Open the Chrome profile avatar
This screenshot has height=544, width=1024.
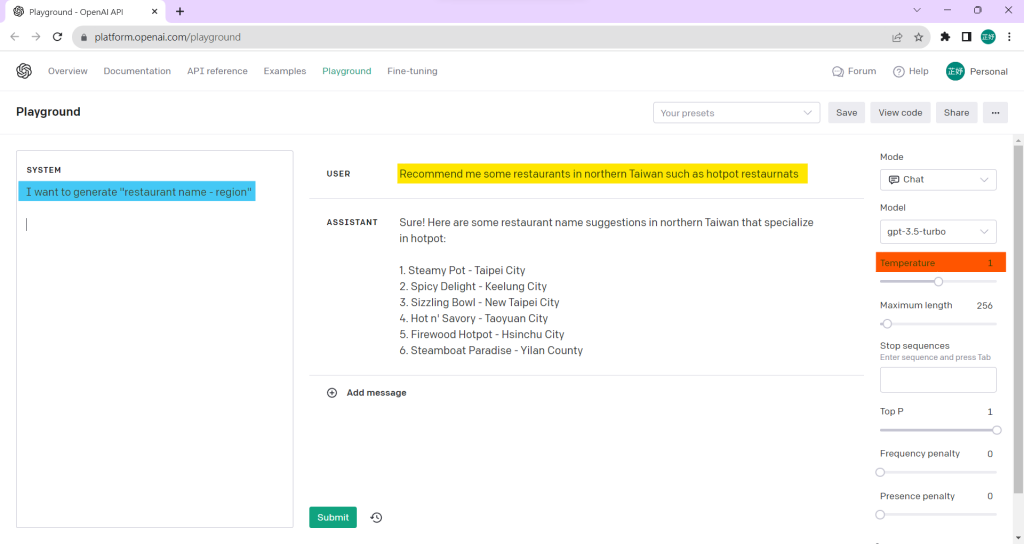[x=988, y=37]
